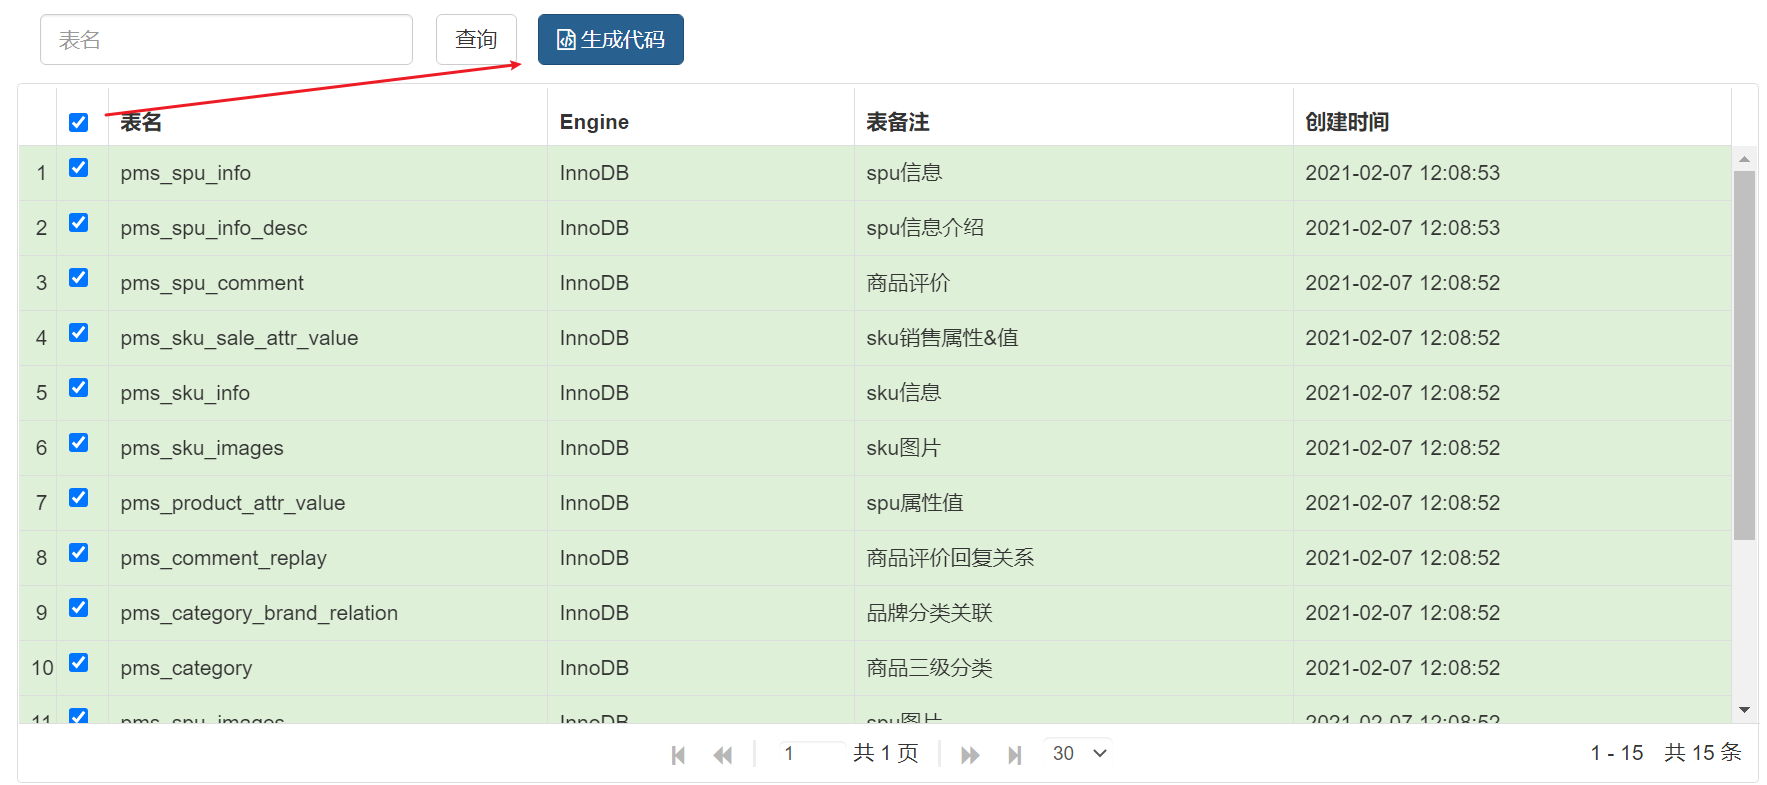This screenshot has width=1767, height=785.
Task: Click the 商品评价 remark cell
Action: click(x=1074, y=283)
